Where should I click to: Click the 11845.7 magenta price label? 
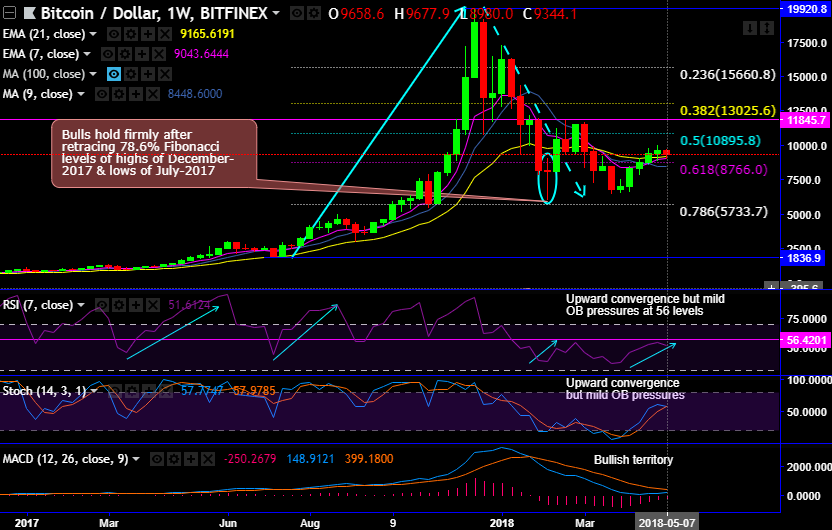[x=806, y=120]
